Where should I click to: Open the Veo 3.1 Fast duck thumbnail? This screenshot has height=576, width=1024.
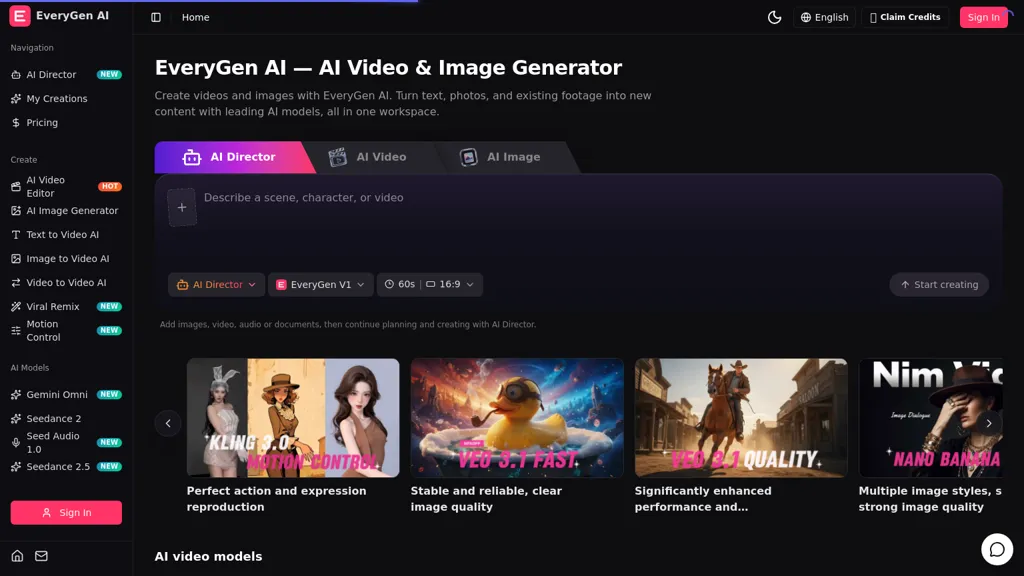click(x=517, y=418)
